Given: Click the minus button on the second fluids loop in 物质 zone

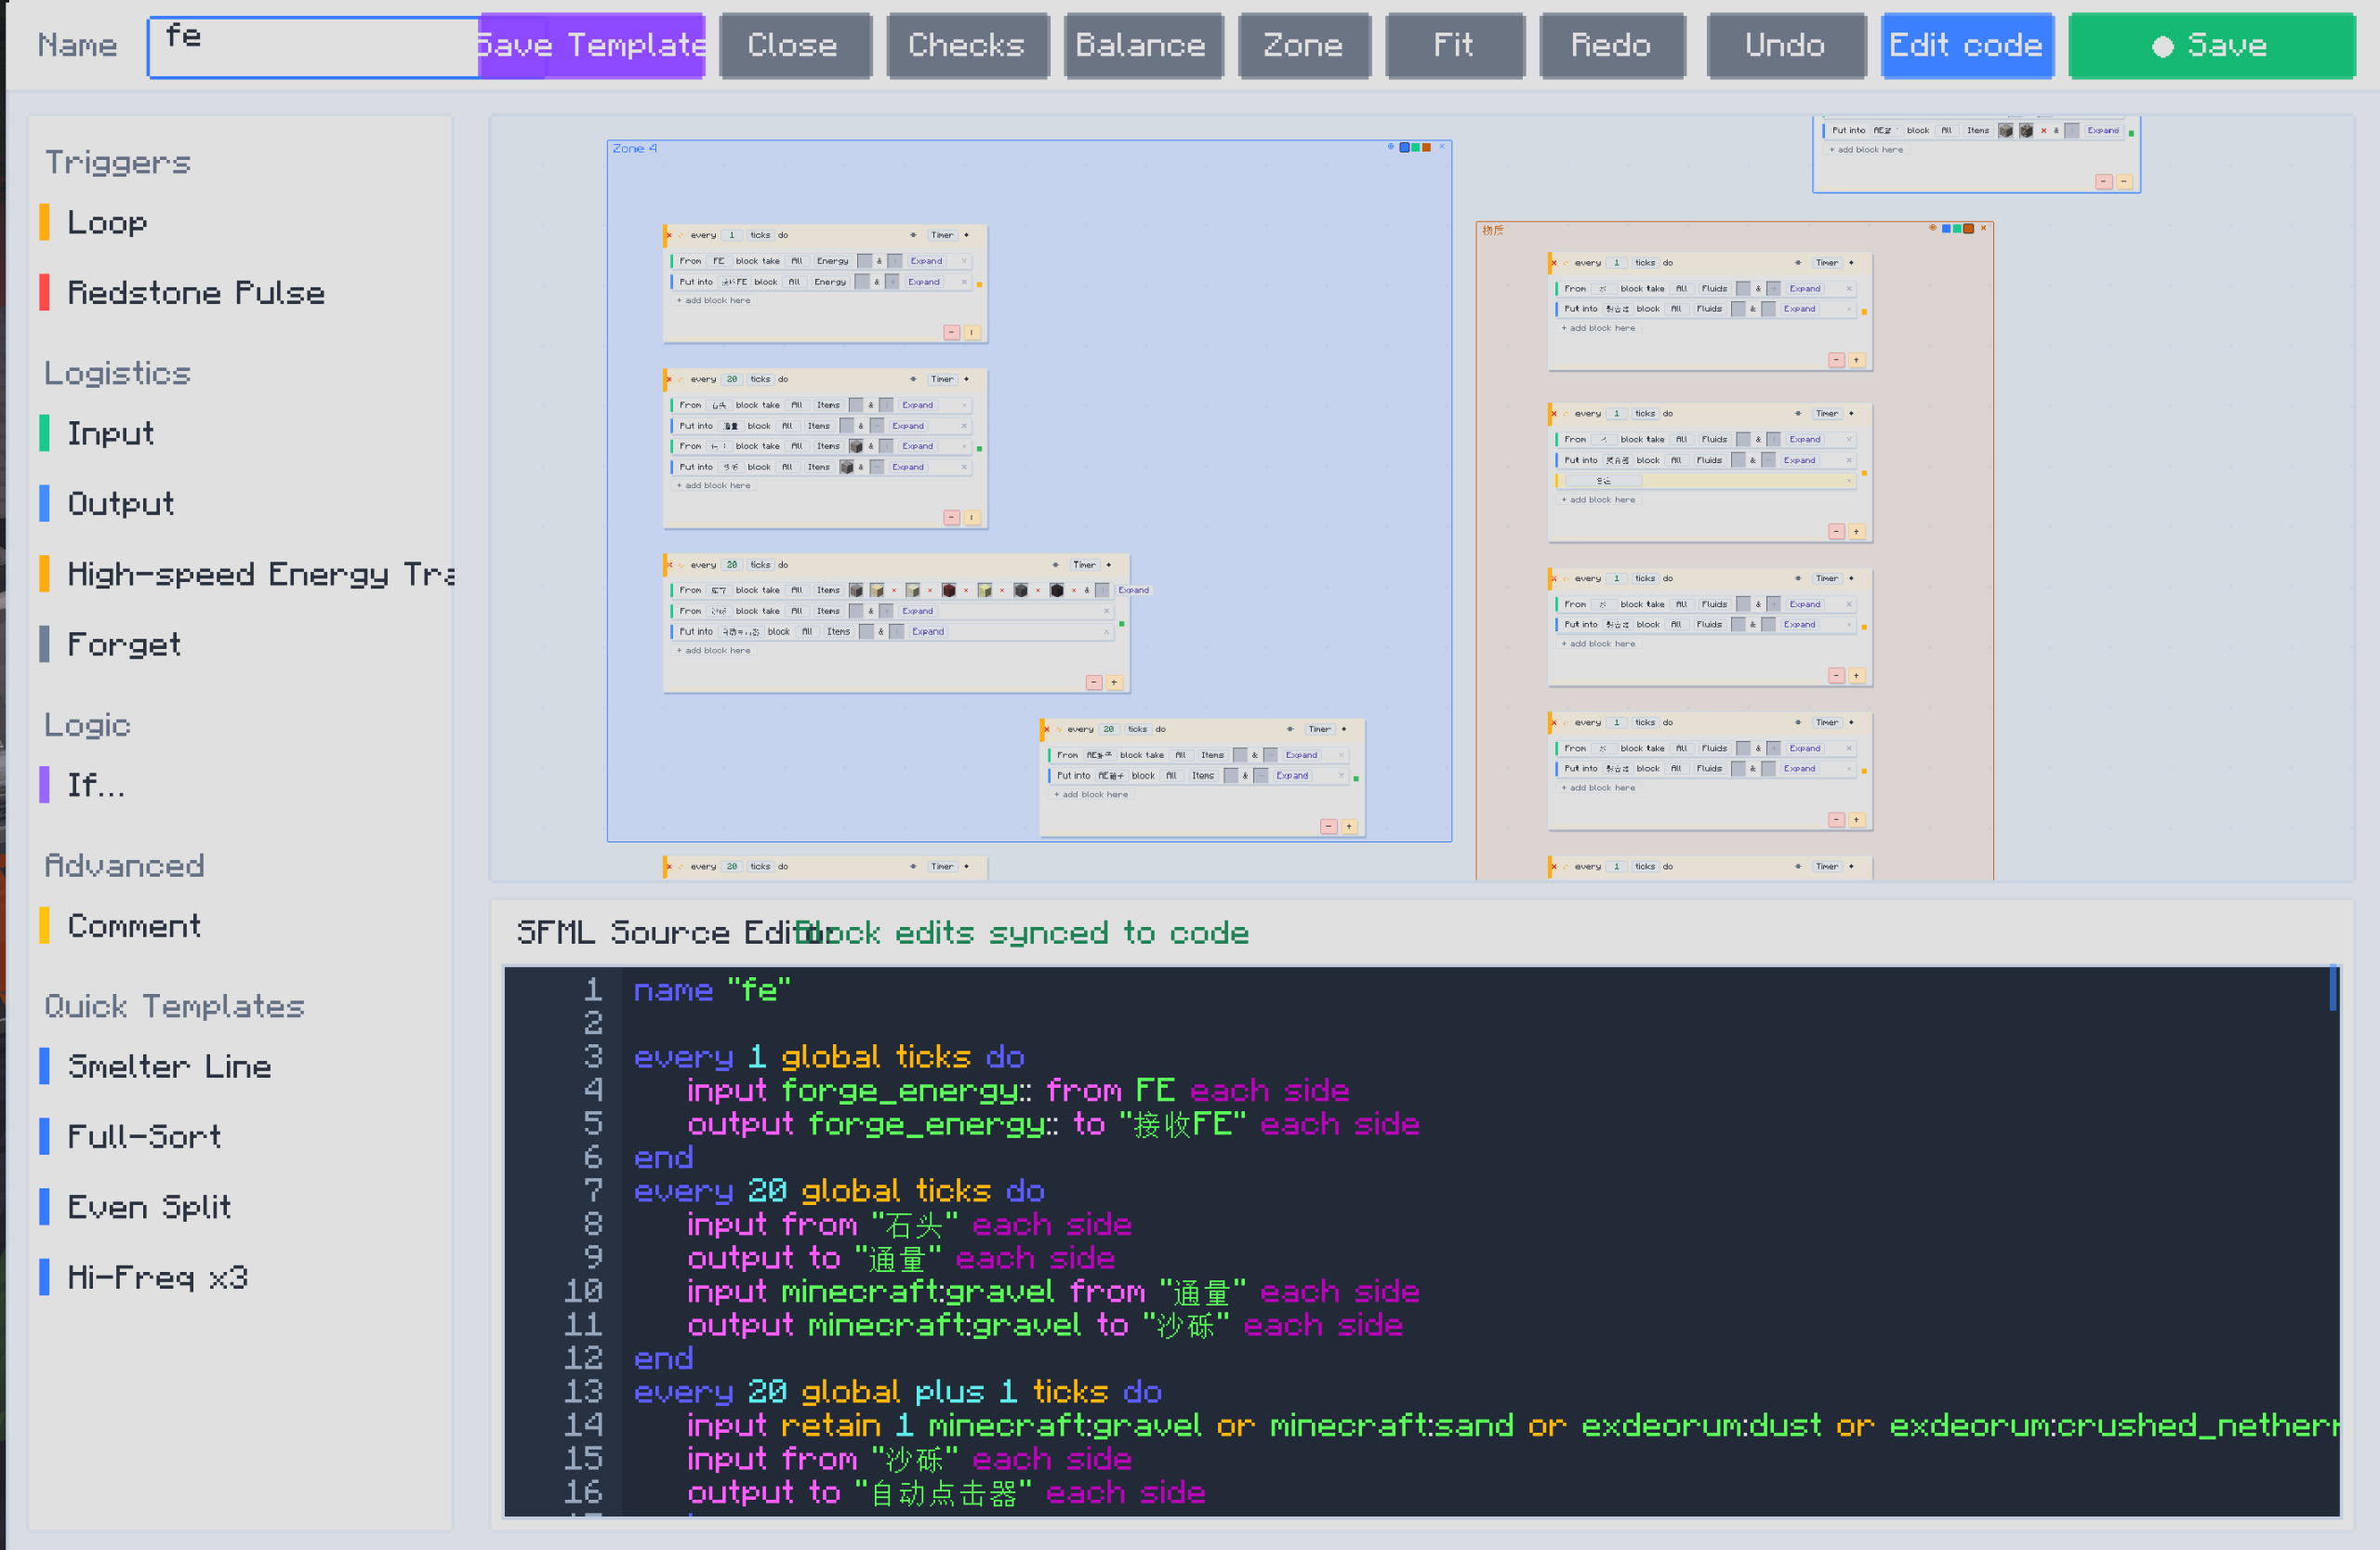Looking at the screenshot, I should pos(1836,531).
